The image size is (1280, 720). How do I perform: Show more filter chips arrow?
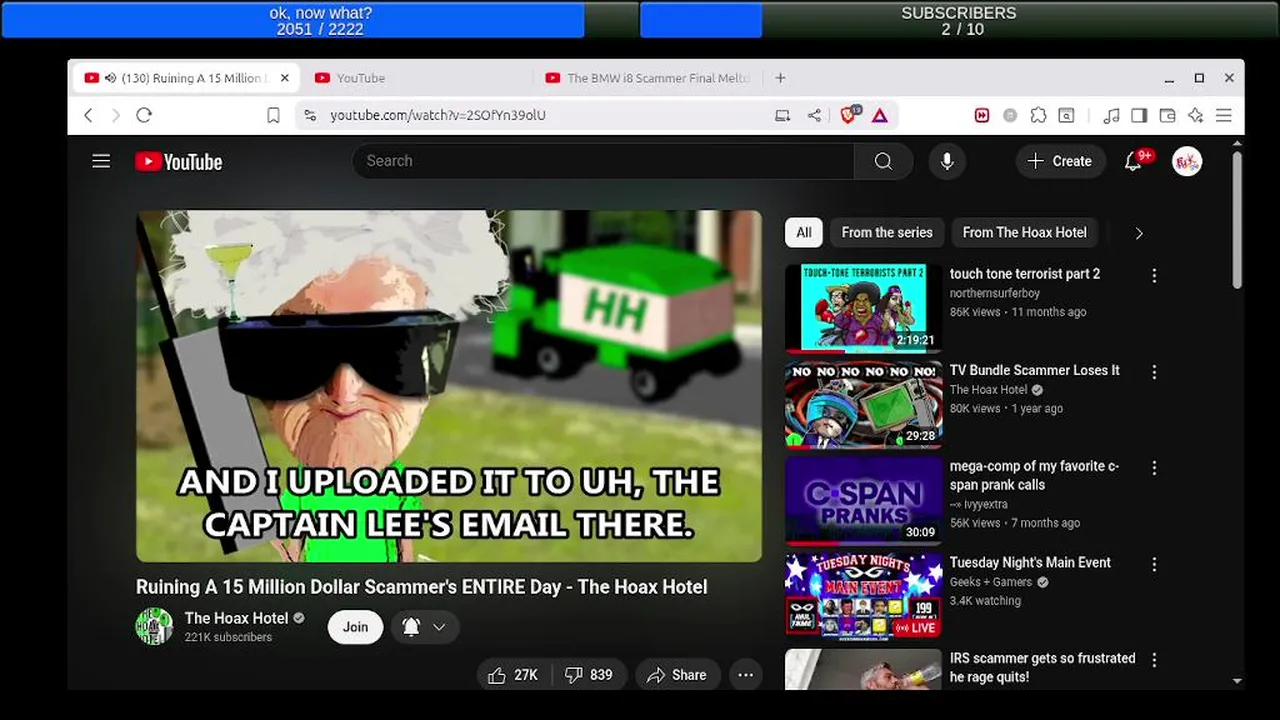pyautogui.click(x=1138, y=233)
